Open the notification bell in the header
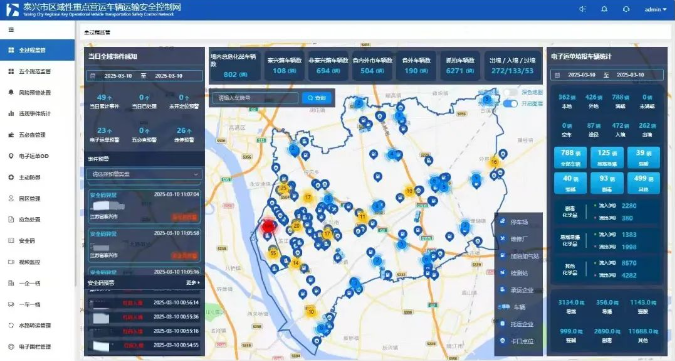Screen dimensions: 675x361 [x=604, y=9]
